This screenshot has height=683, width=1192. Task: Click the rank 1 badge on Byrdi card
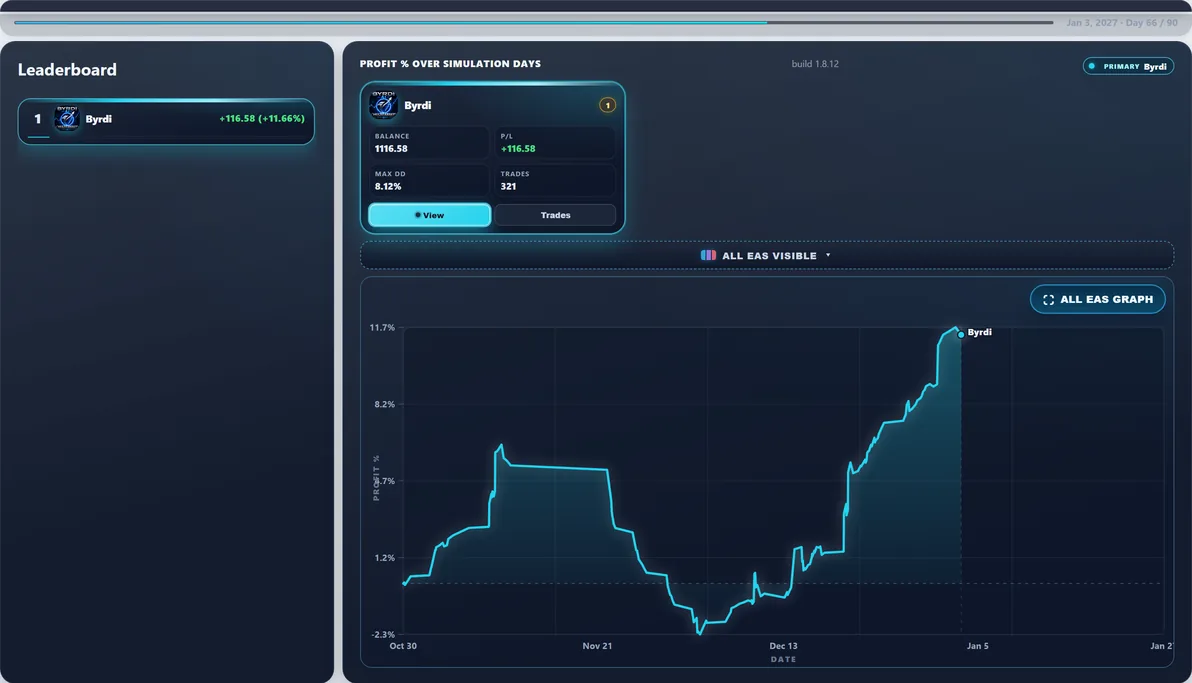pyautogui.click(x=607, y=105)
